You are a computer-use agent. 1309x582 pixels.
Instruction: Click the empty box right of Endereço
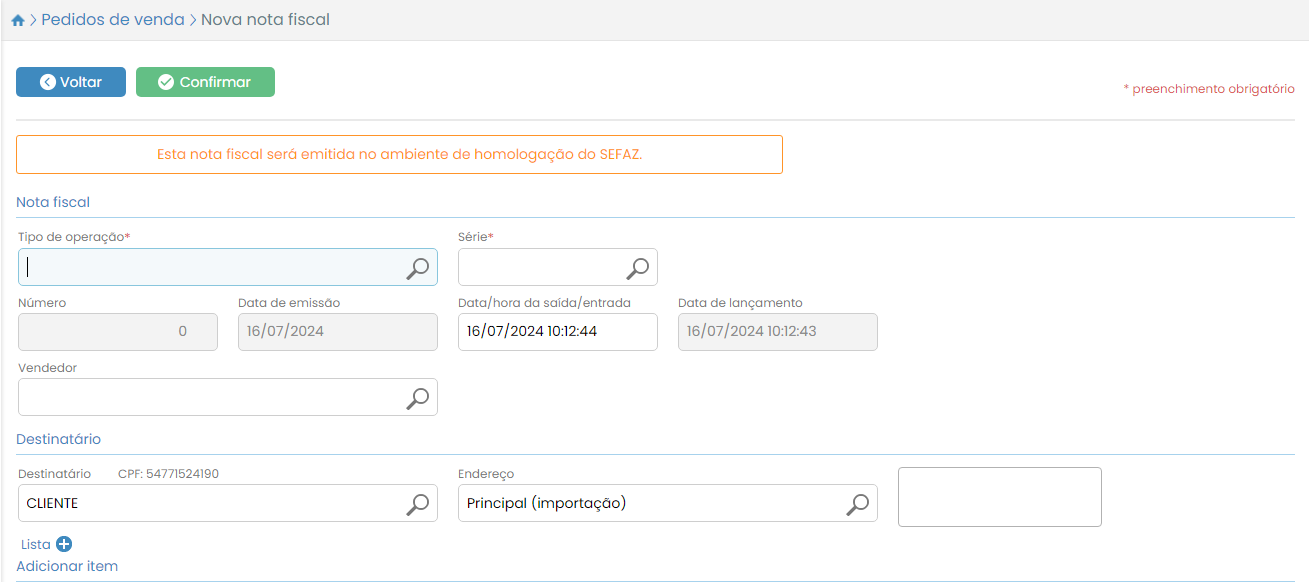[999, 497]
